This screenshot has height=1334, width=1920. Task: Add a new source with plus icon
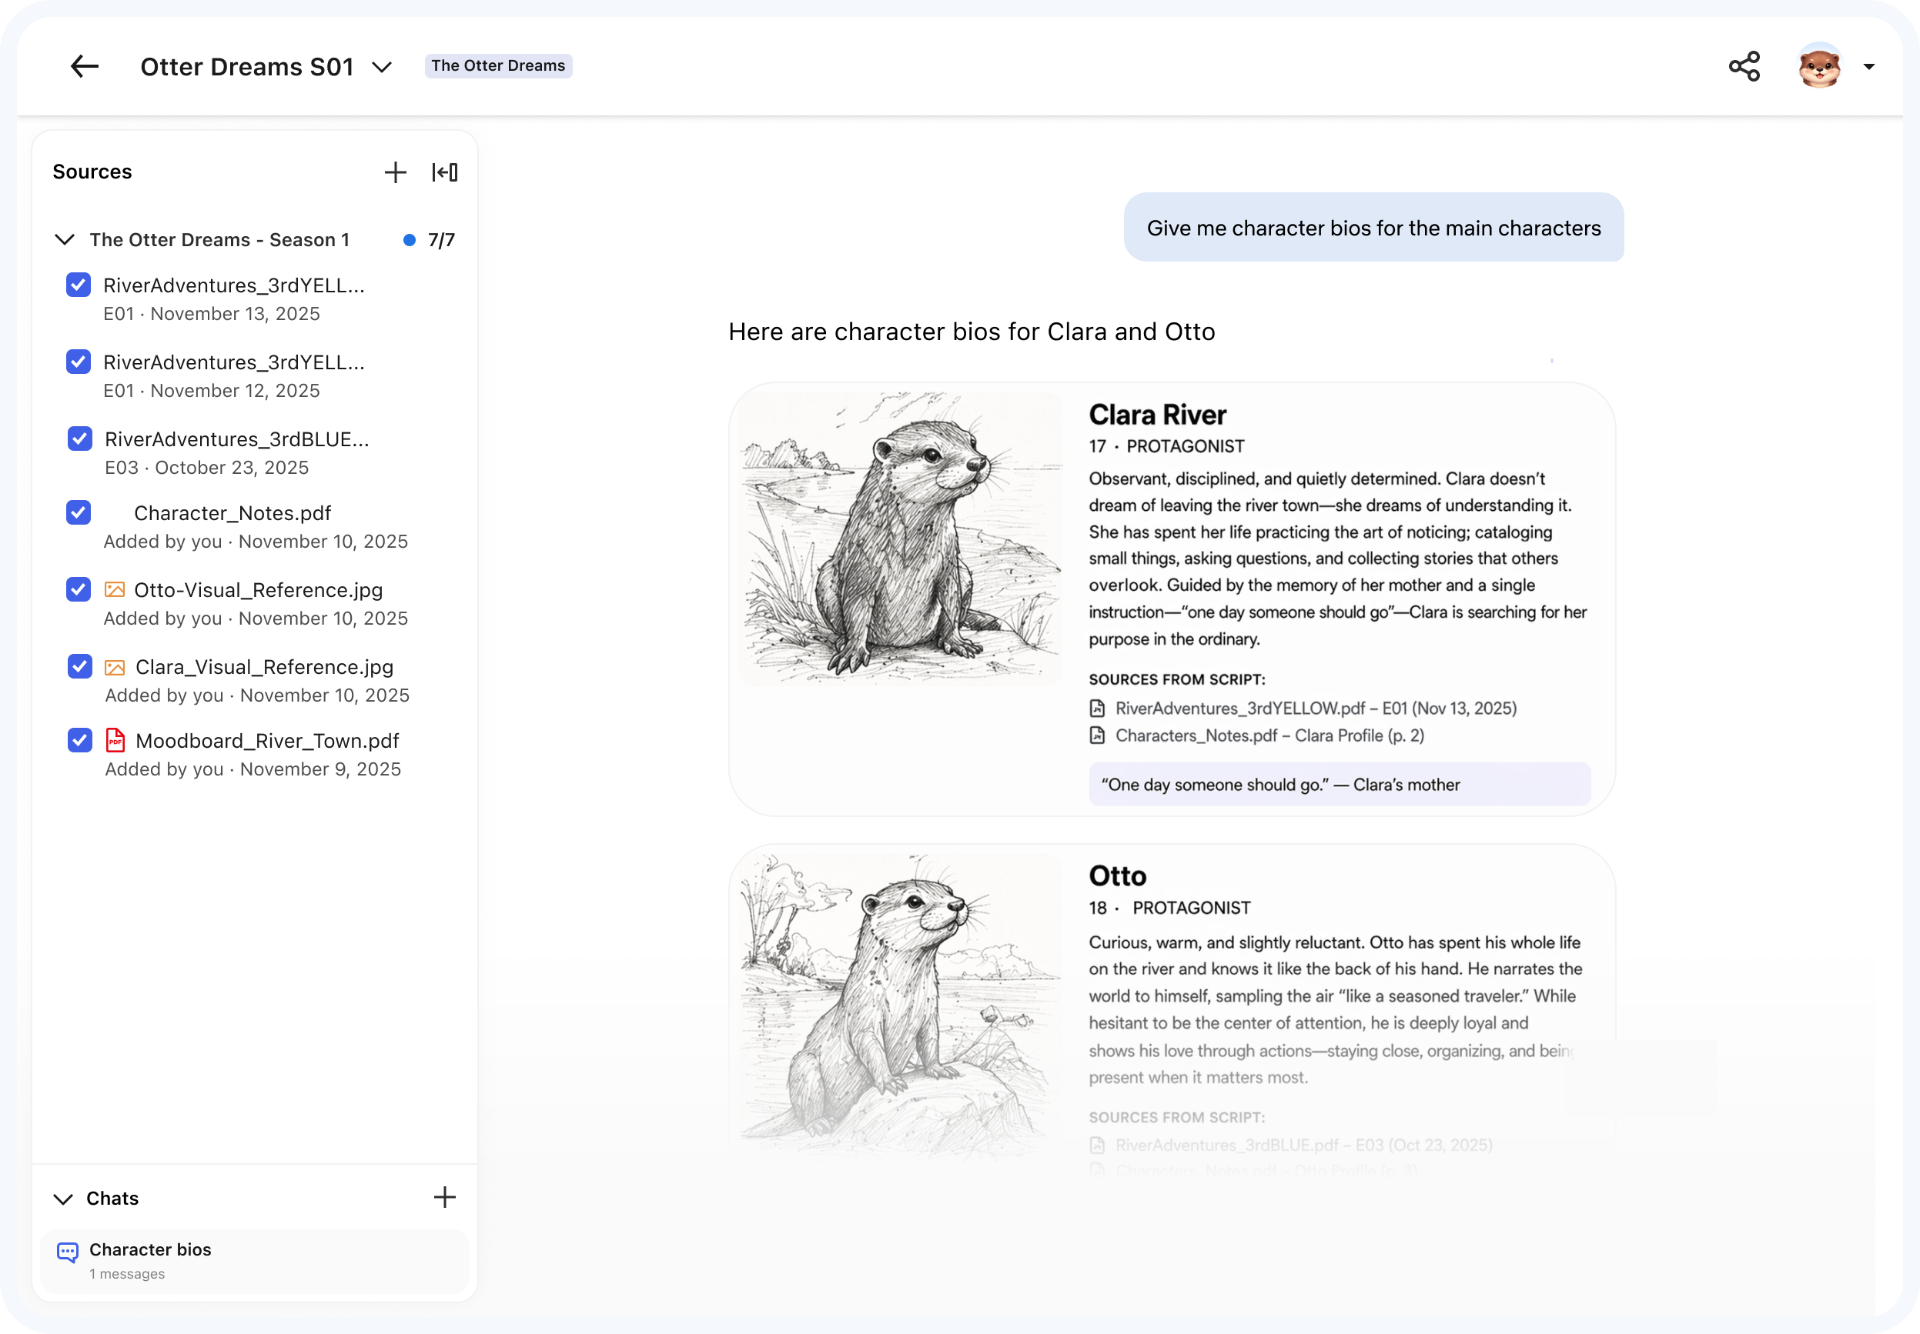coord(395,172)
